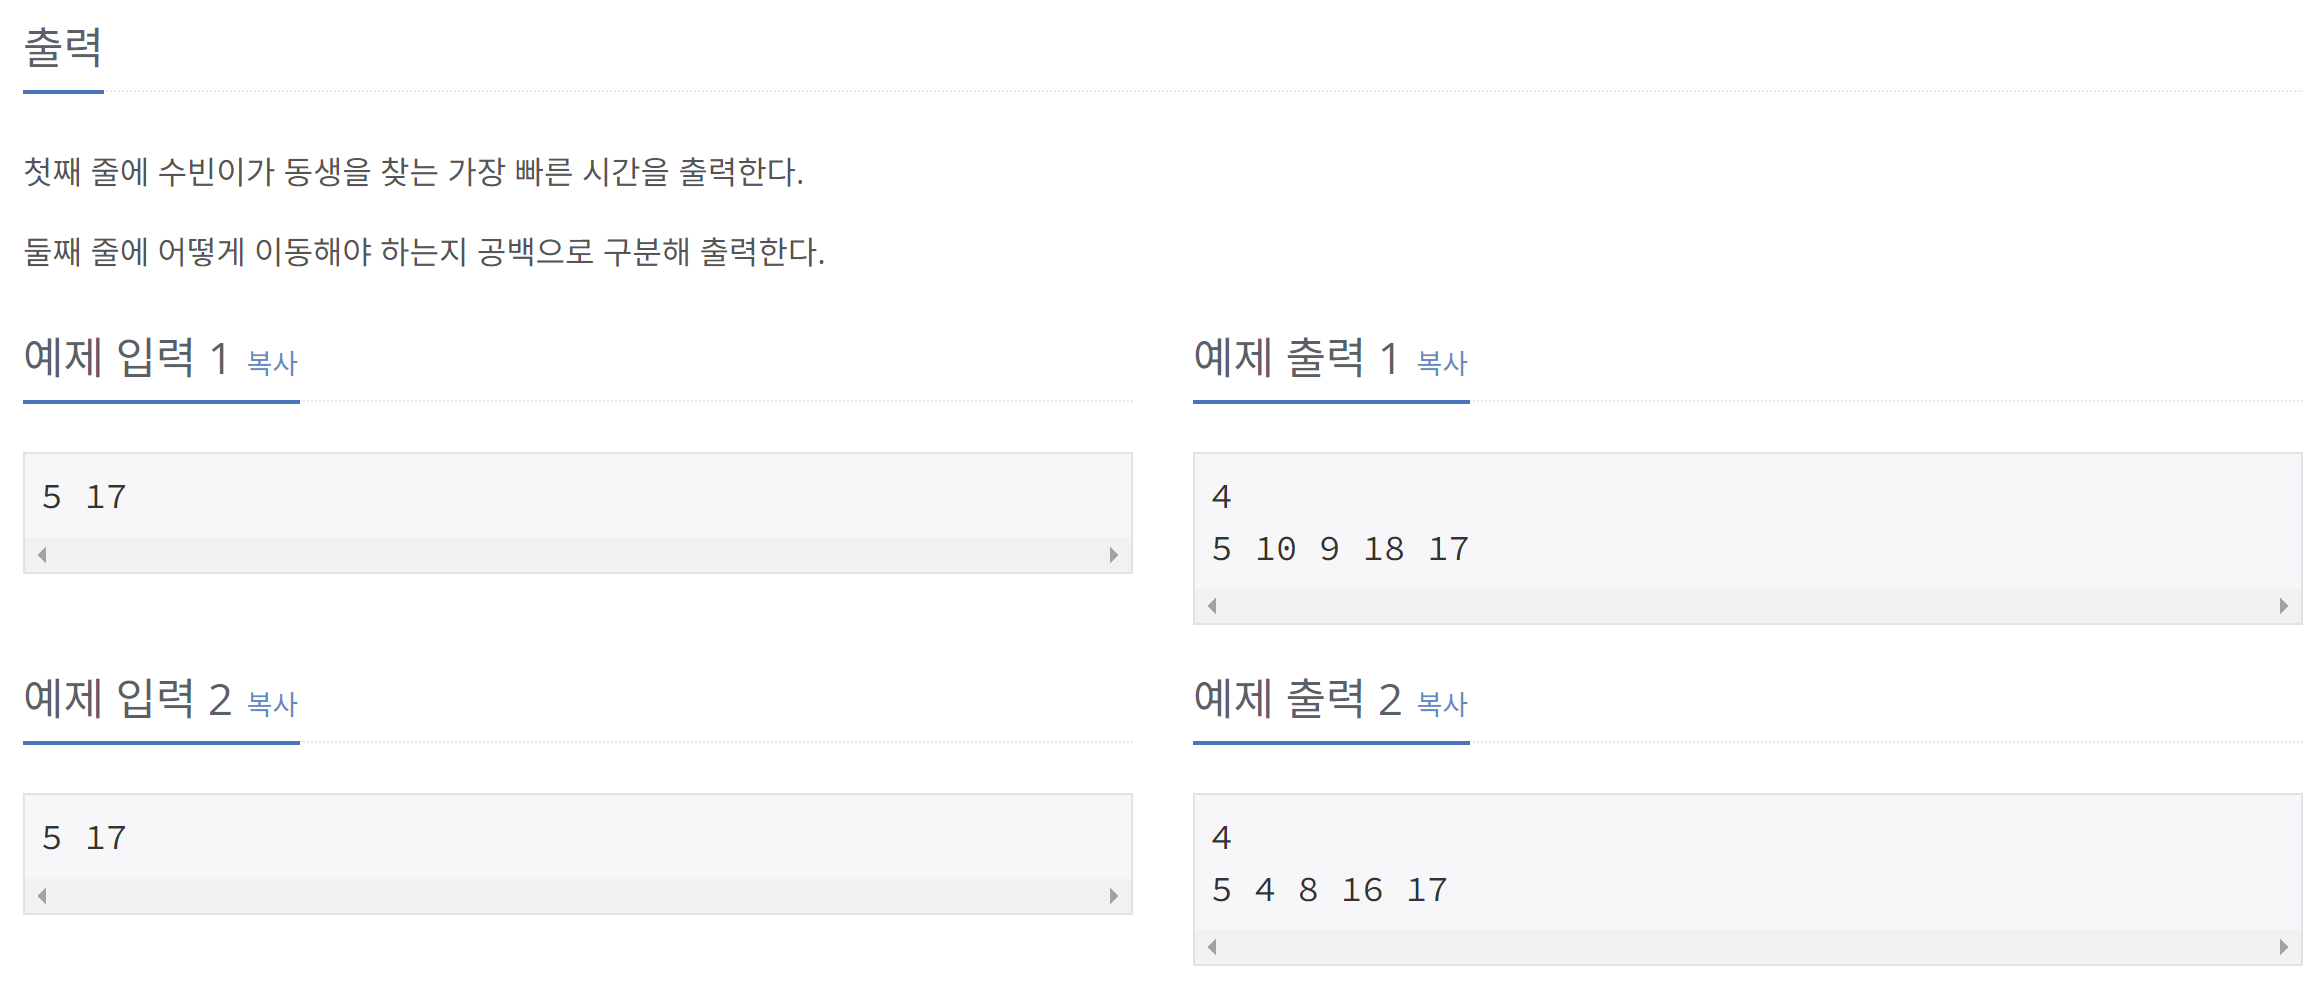Click the right scroll arrow under sample output 2
The image size is (2323, 988).
tap(2283, 946)
